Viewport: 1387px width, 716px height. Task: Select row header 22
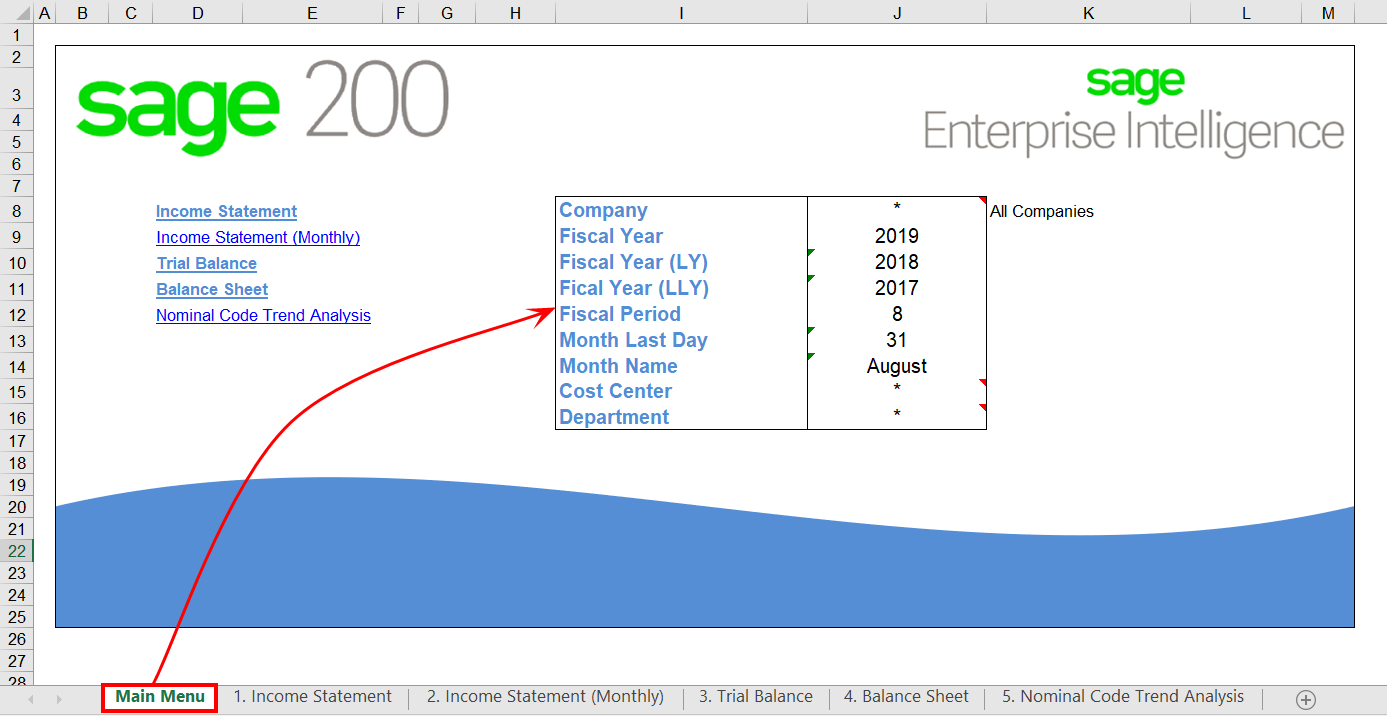coord(17,551)
